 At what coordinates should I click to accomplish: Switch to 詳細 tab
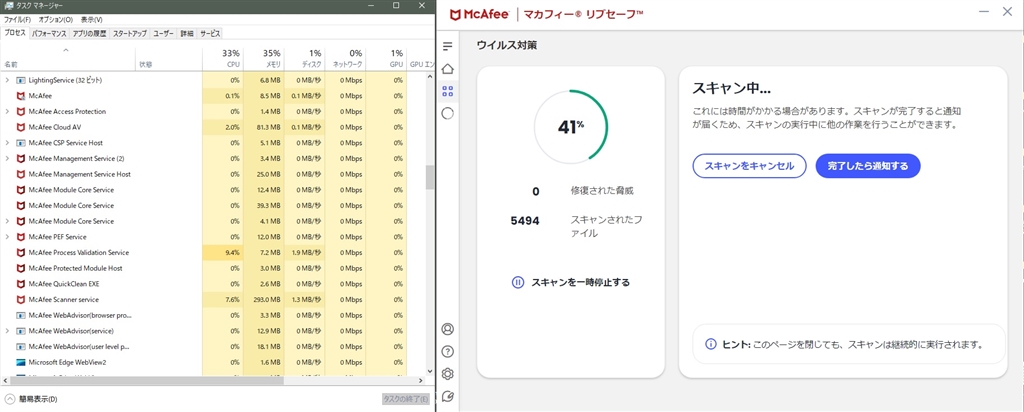coord(187,33)
